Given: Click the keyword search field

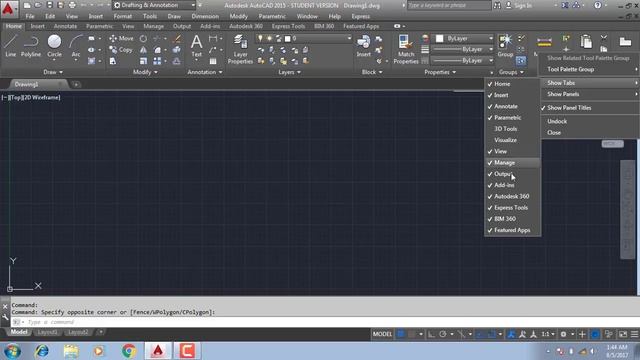Looking at the screenshot, I should tap(449, 5).
